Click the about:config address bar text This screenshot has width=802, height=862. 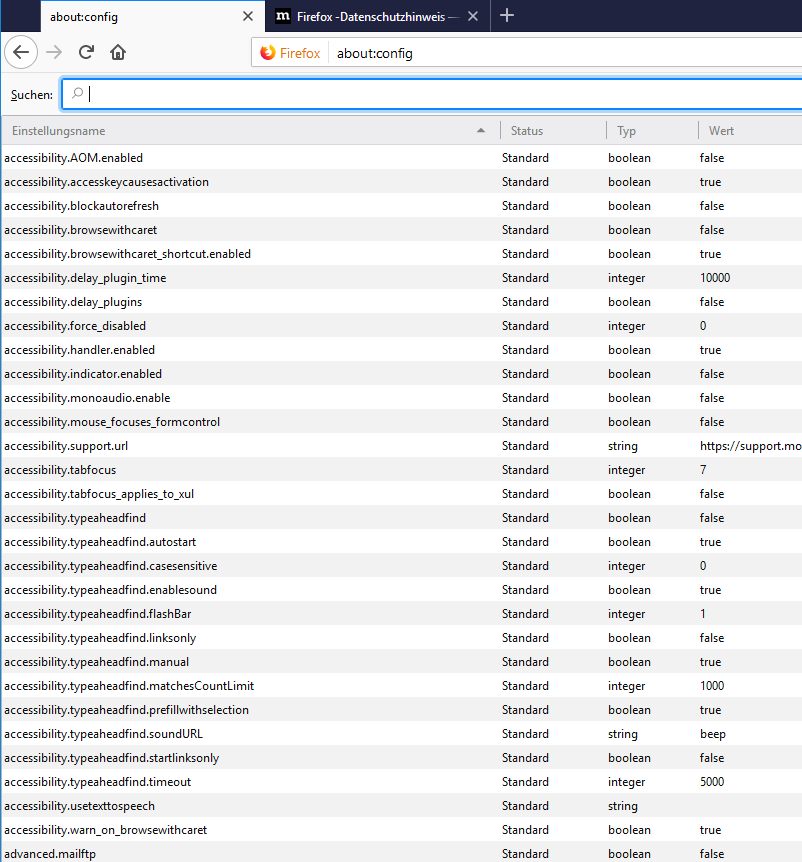click(375, 53)
